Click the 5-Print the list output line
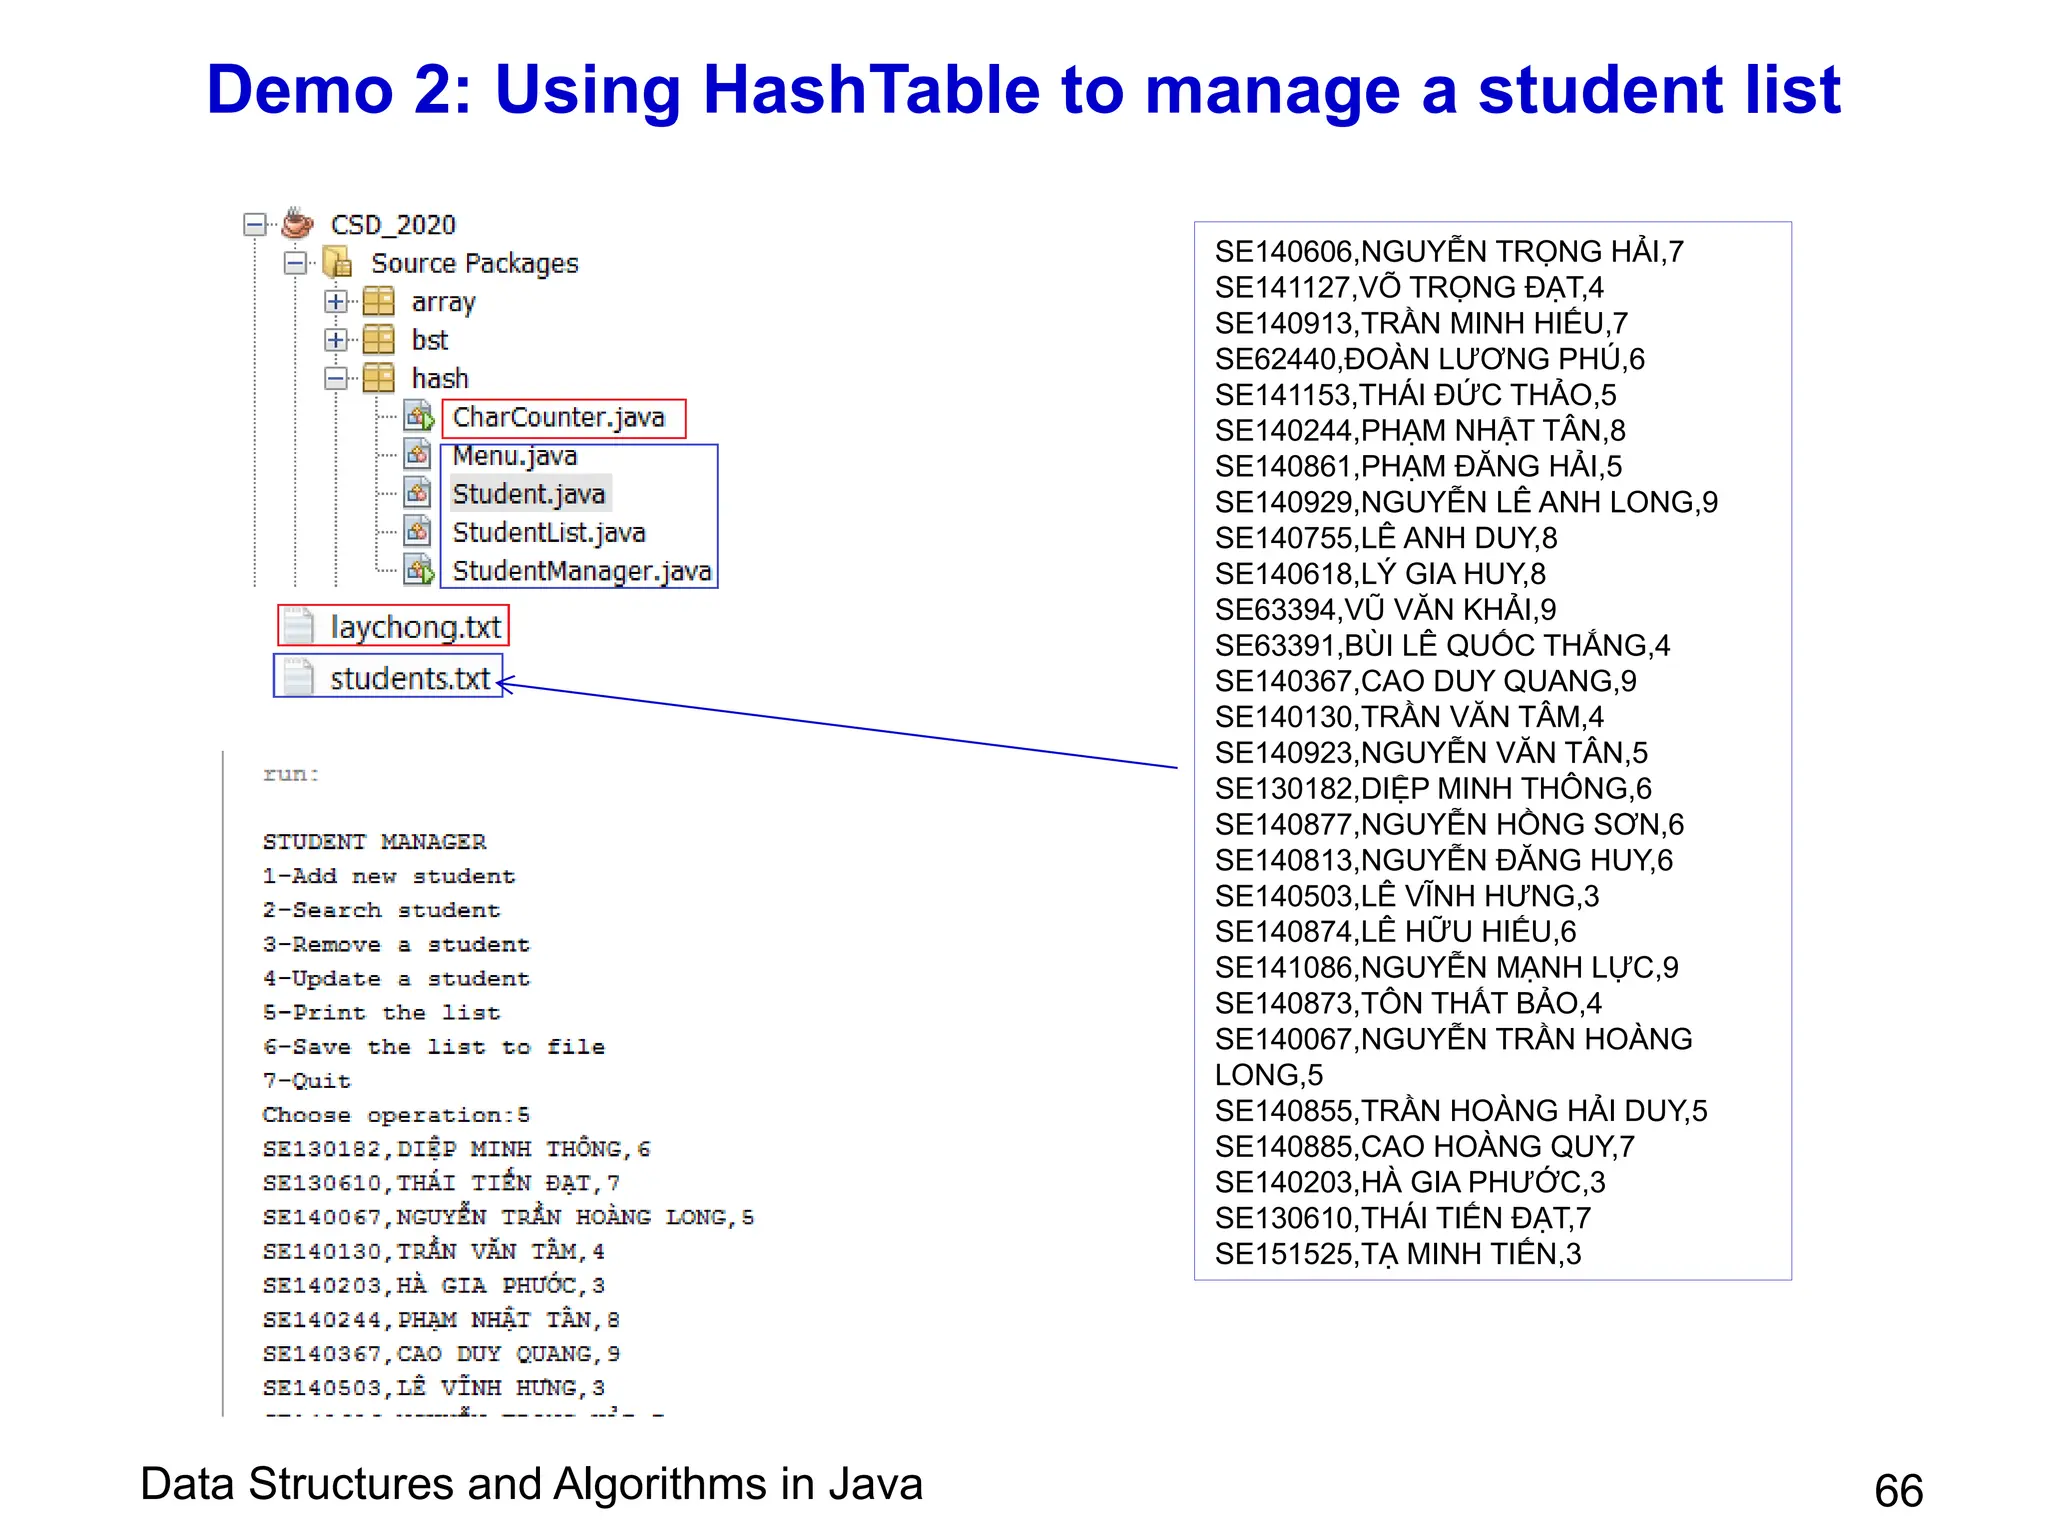This screenshot has height=1536, width=2048. (381, 1013)
